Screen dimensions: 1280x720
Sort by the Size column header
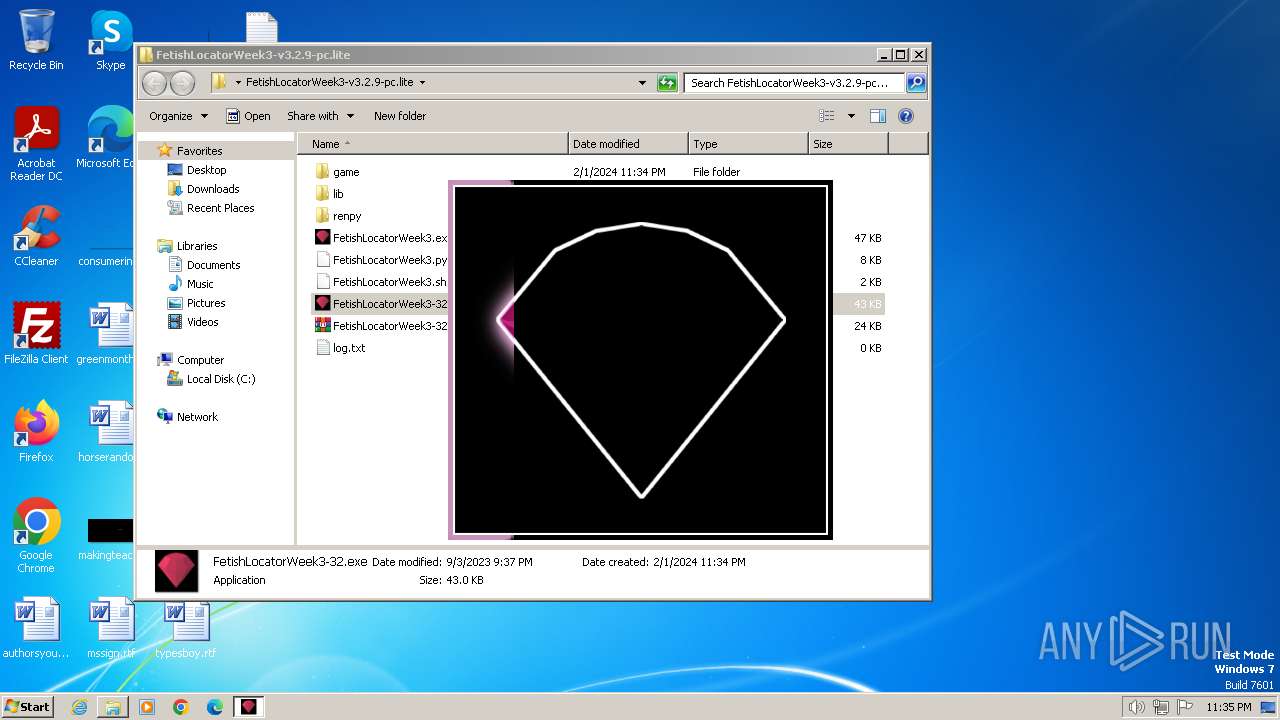pos(848,144)
